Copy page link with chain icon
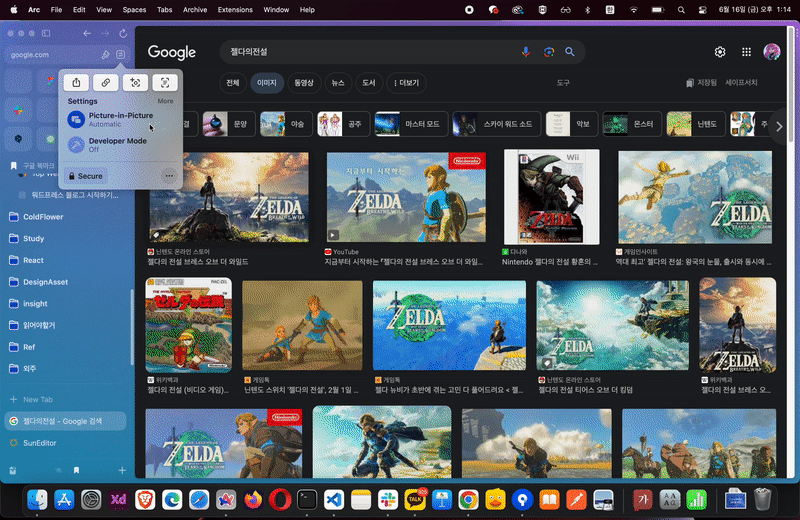This screenshot has height=520, width=800. coord(106,83)
